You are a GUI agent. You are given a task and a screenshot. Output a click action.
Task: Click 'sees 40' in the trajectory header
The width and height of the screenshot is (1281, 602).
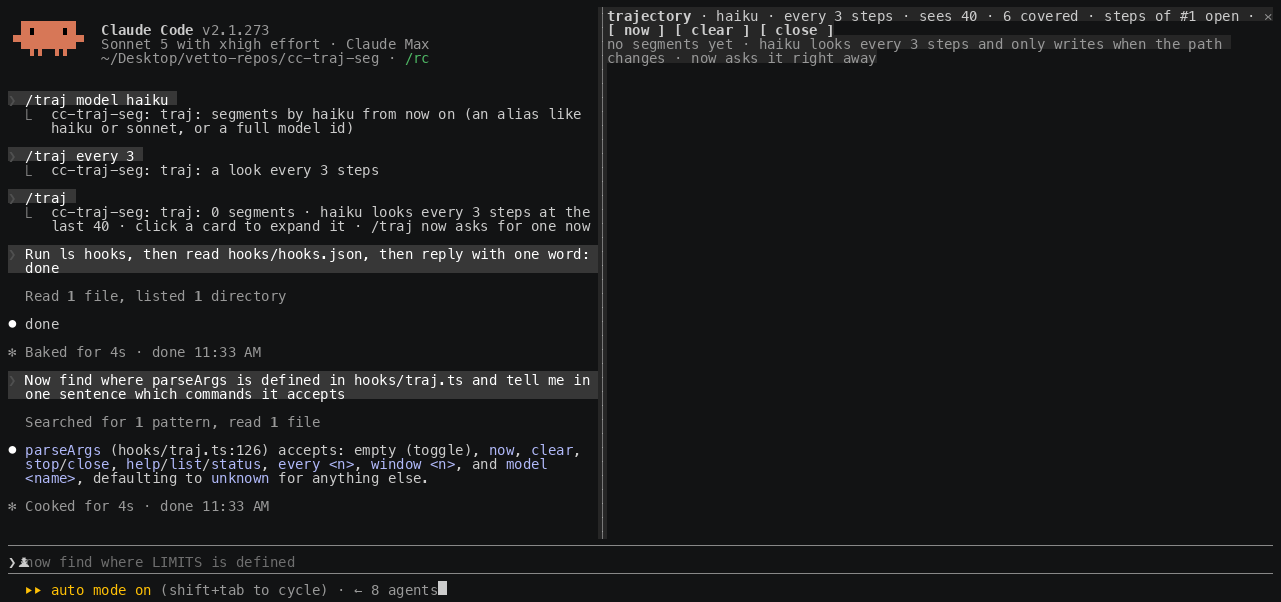click(947, 16)
